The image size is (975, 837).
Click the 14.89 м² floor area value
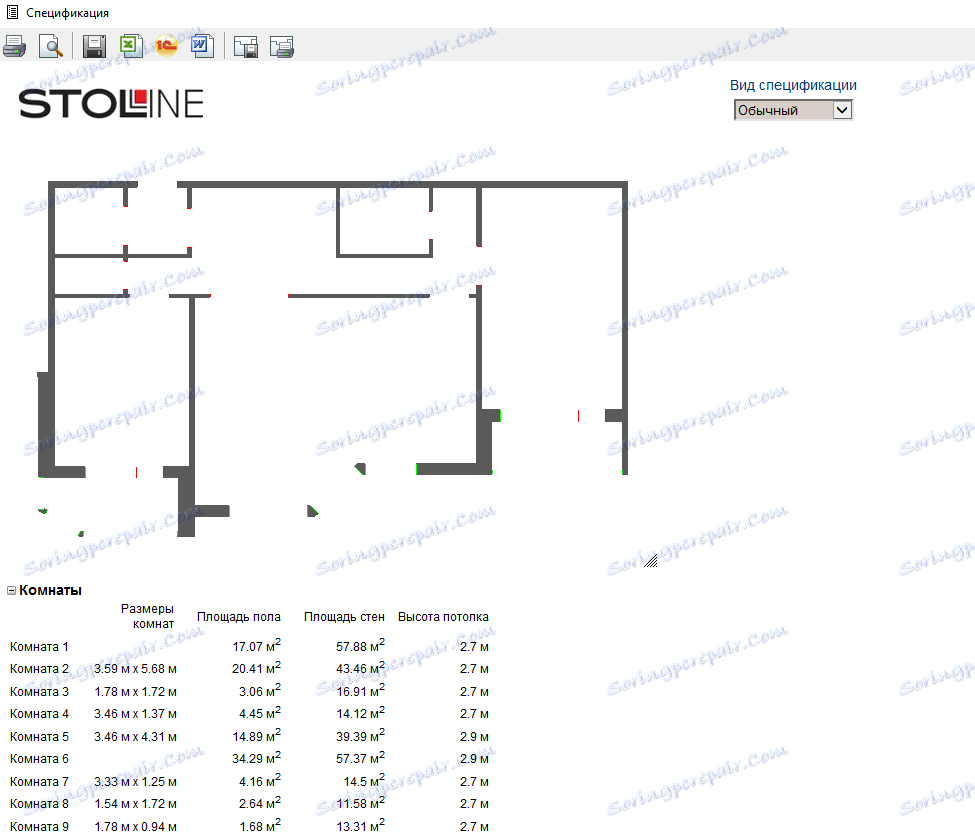pyautogui.click(x=256, y=736)
